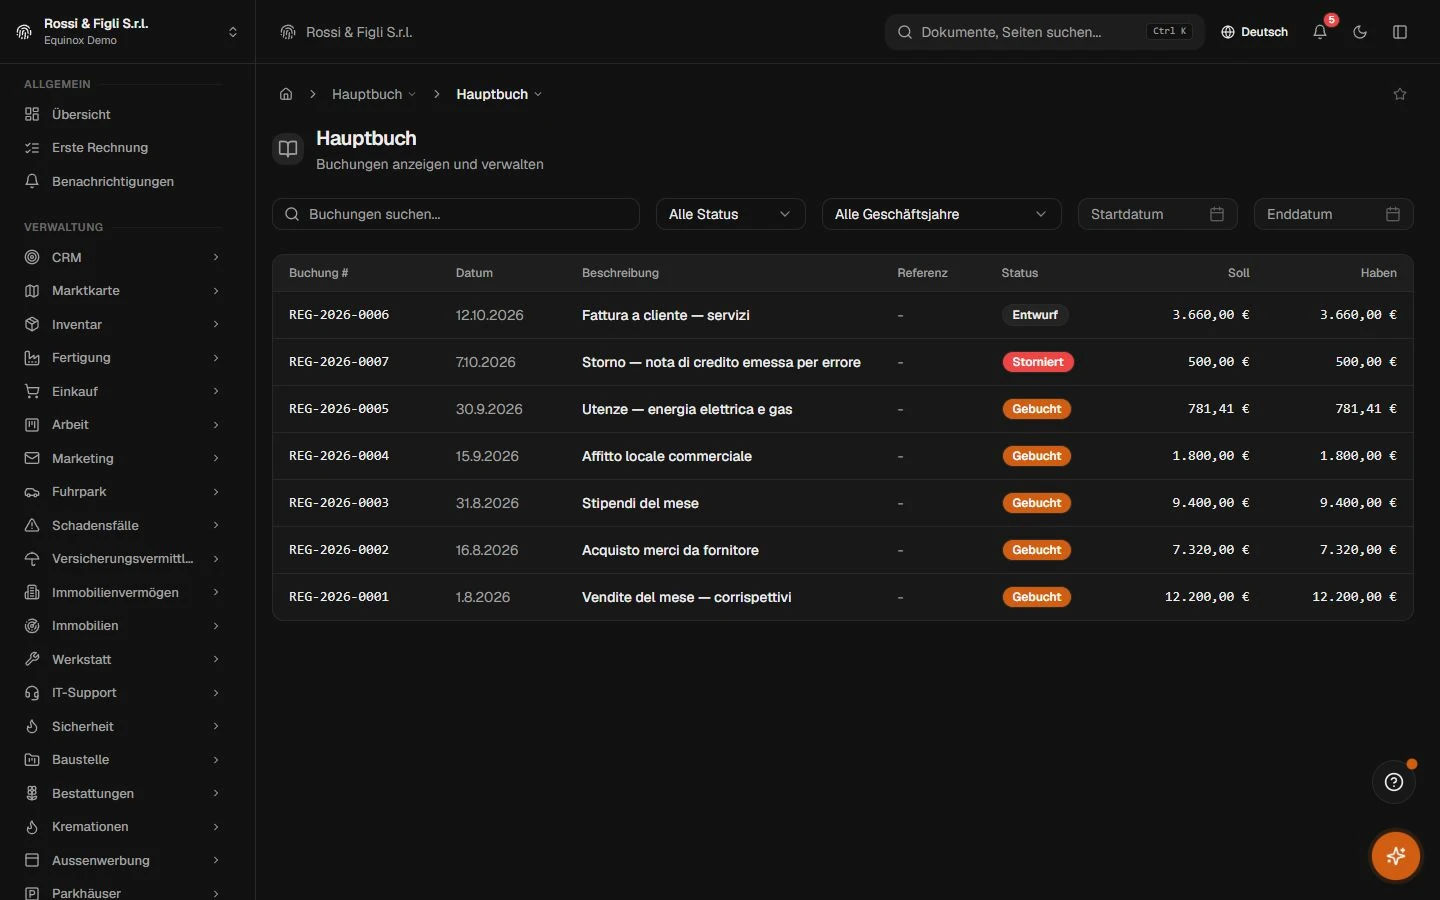
Task: Sort by the Datum column header
Action: (x=474, y=273)
